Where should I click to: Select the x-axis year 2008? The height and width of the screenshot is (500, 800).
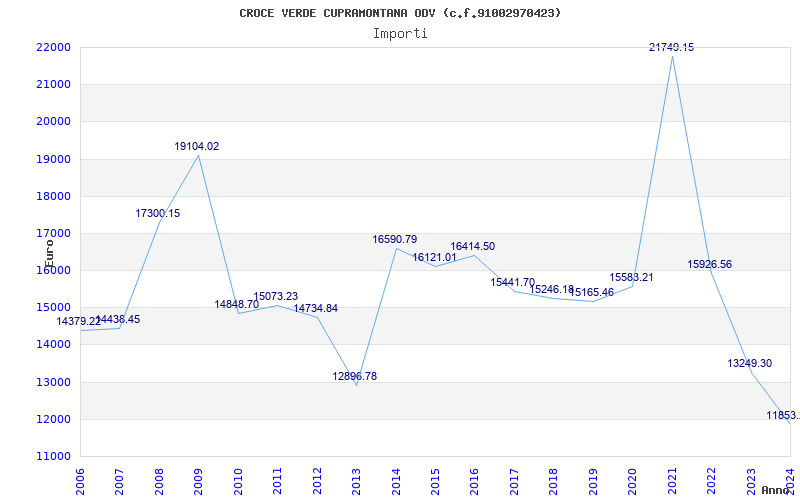point(159,482)
